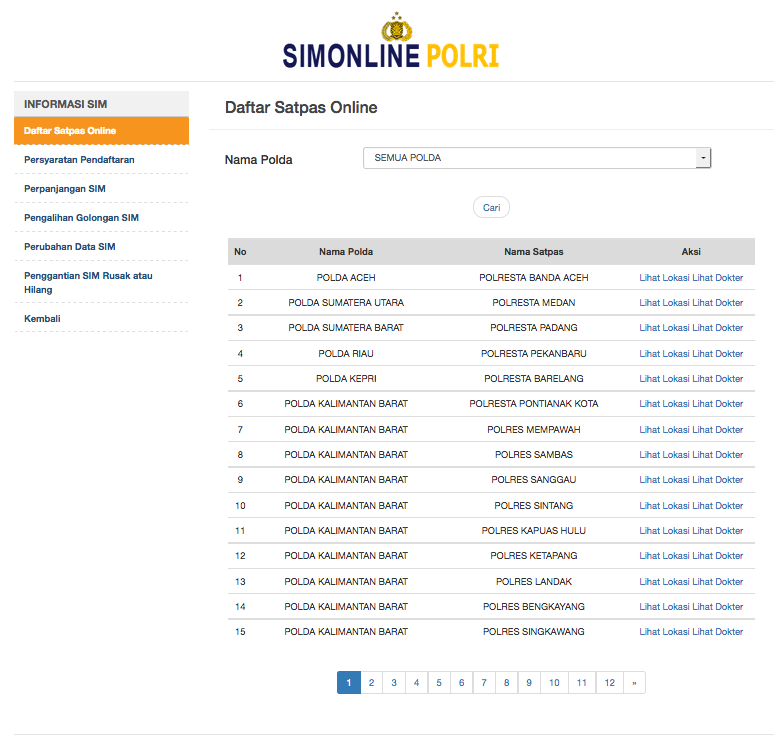Go to pagination page 2
Viewport: 777px width, 740px height.
point(372,683)
